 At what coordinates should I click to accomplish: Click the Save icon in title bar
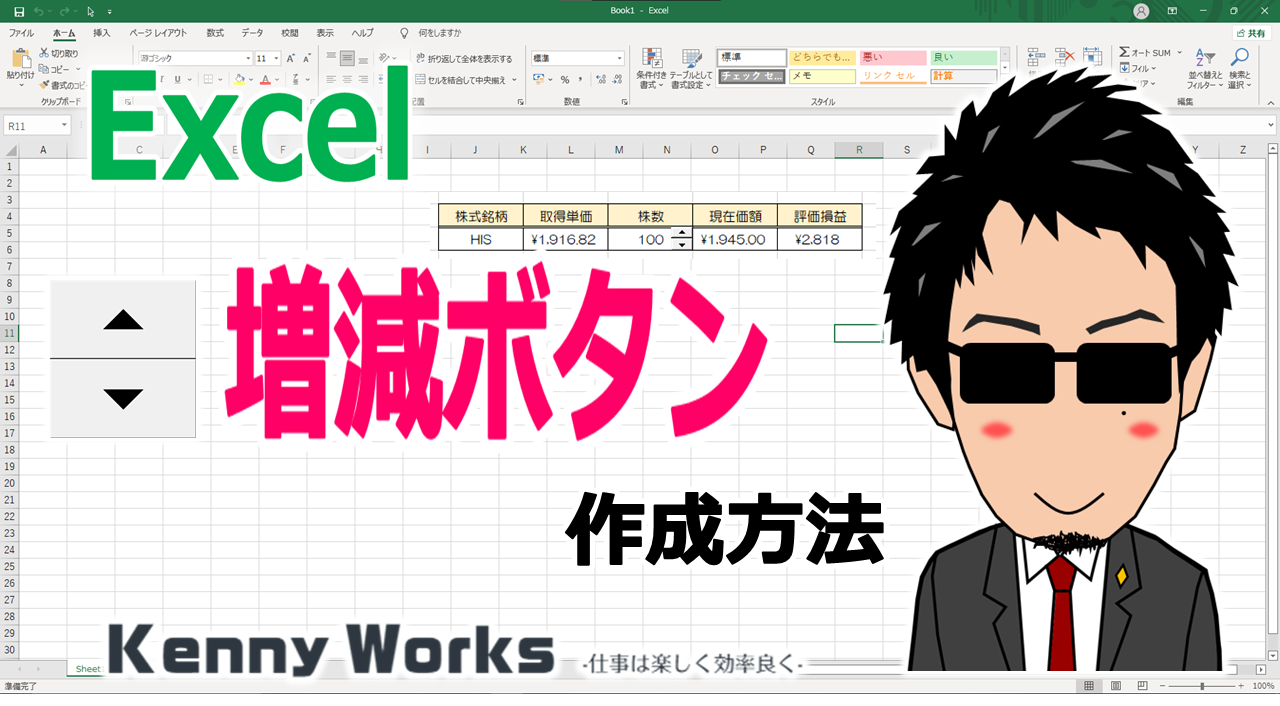(19, 11)
